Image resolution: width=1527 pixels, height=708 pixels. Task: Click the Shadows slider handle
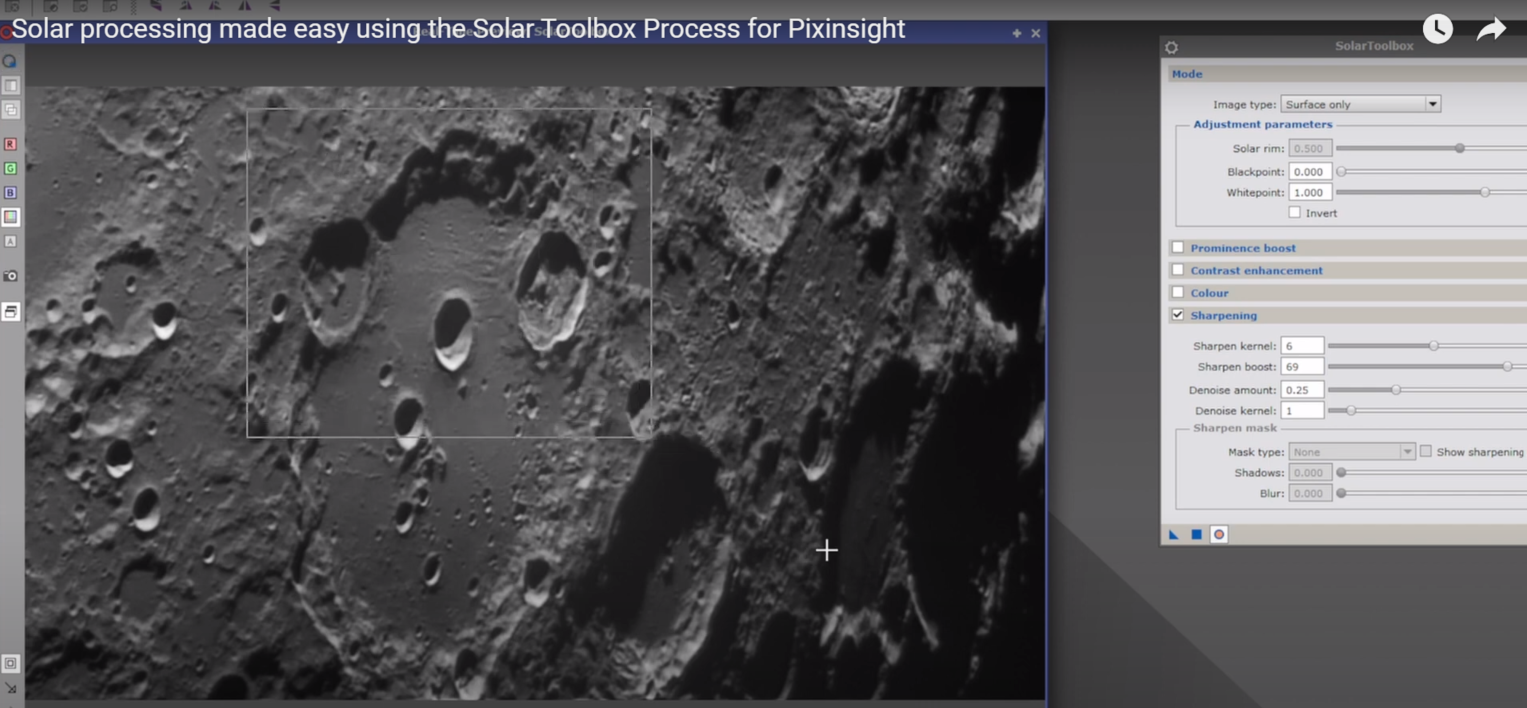[x=1341, y=472]
